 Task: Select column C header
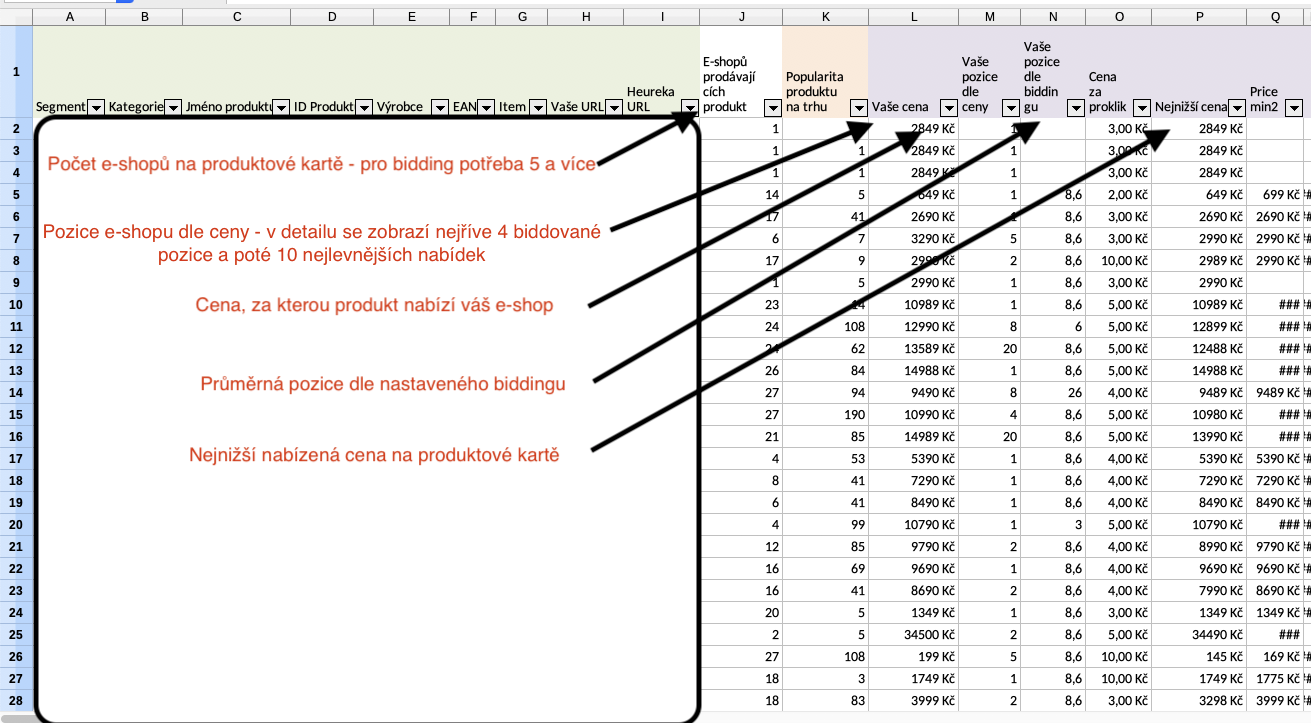(x=236, y=17)
